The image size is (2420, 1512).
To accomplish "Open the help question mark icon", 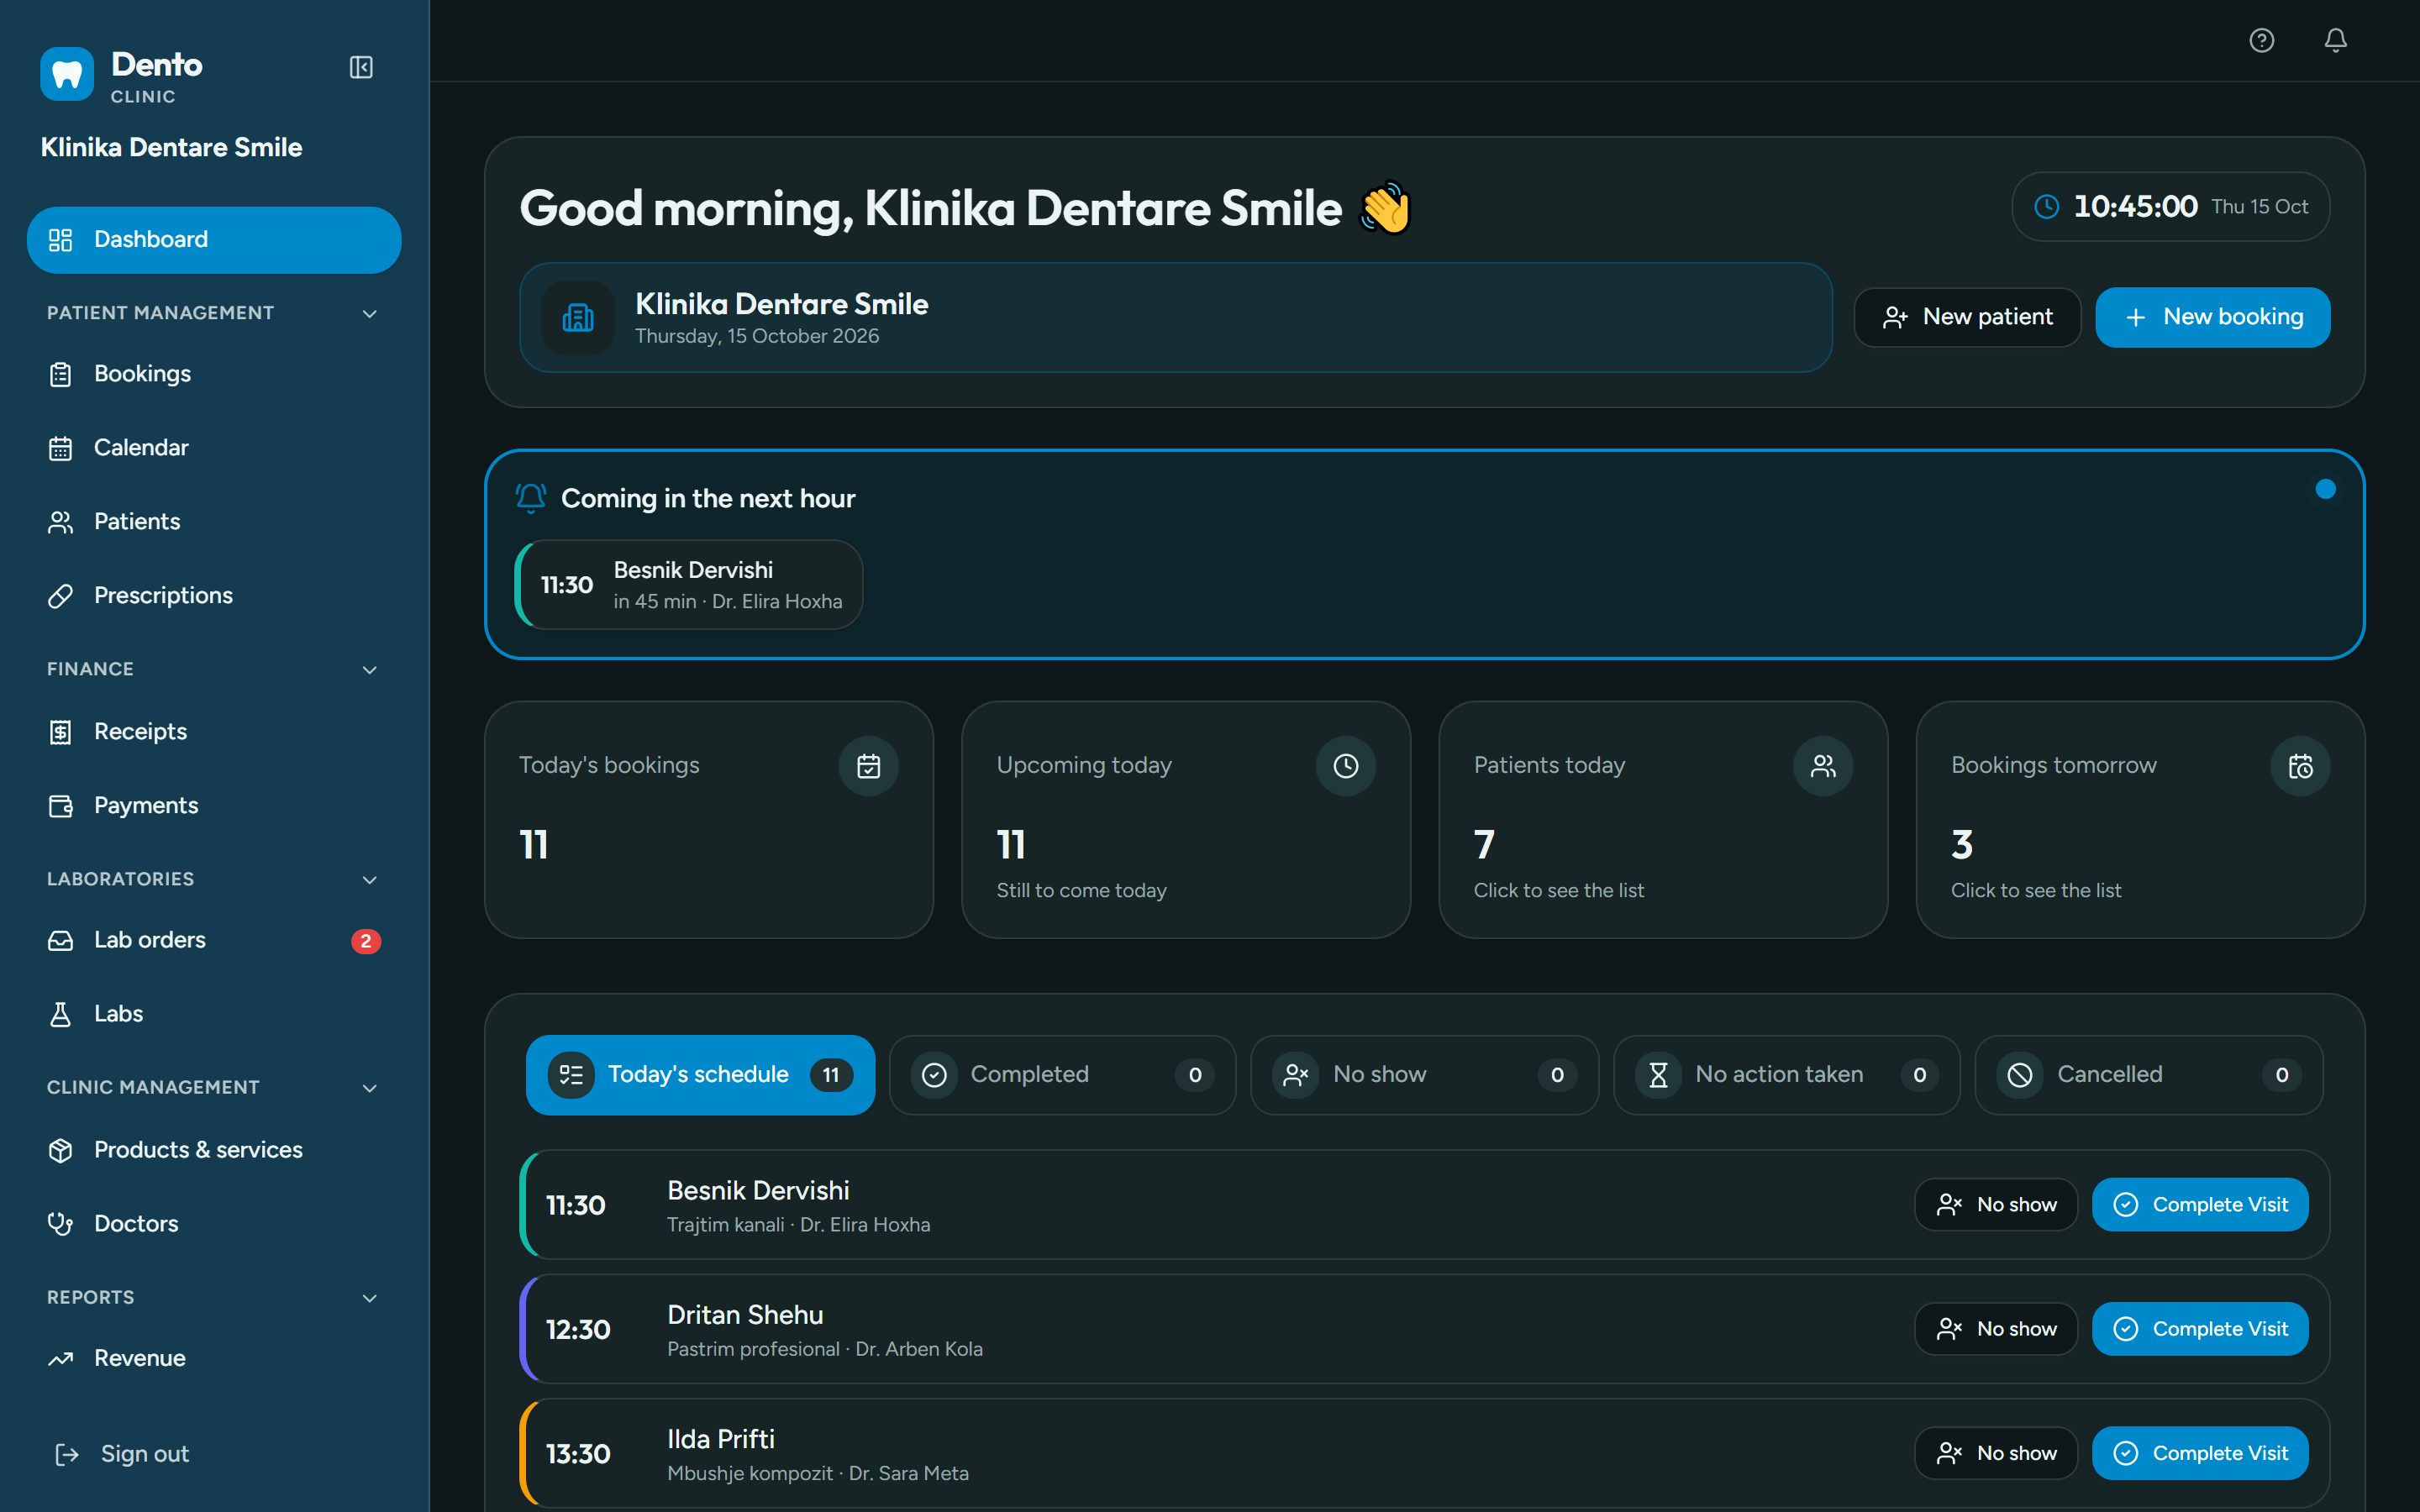I will click(x=2261, y=40).
